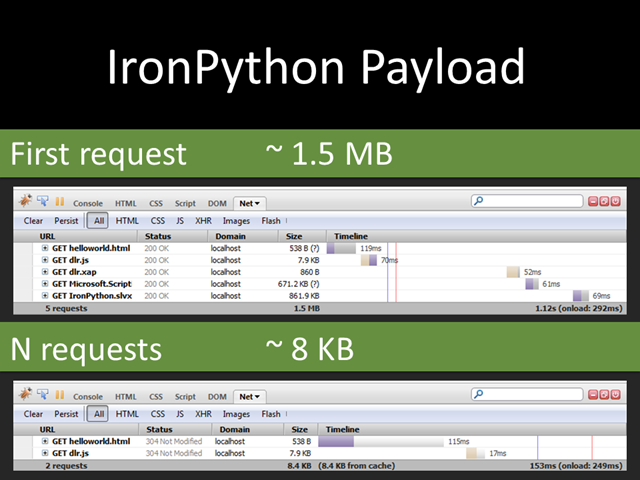
Task: Minimize Firebug in the First request panel
Action: 593,201
